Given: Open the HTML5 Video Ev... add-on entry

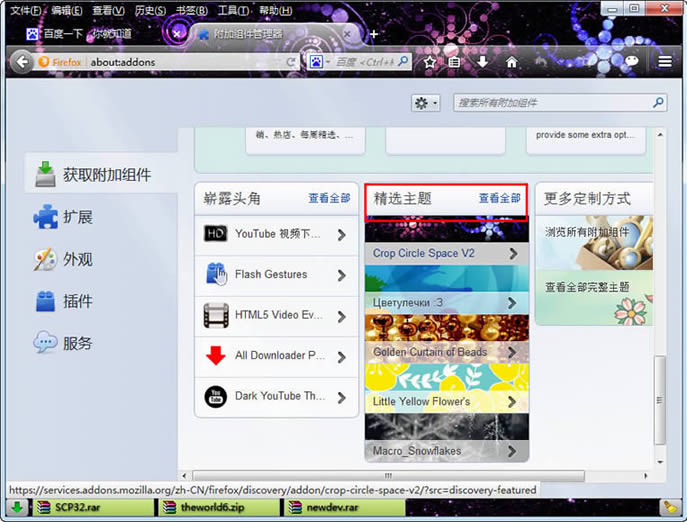Looking at the screenshot, I should pyautogui.click(x=276, y=316).
